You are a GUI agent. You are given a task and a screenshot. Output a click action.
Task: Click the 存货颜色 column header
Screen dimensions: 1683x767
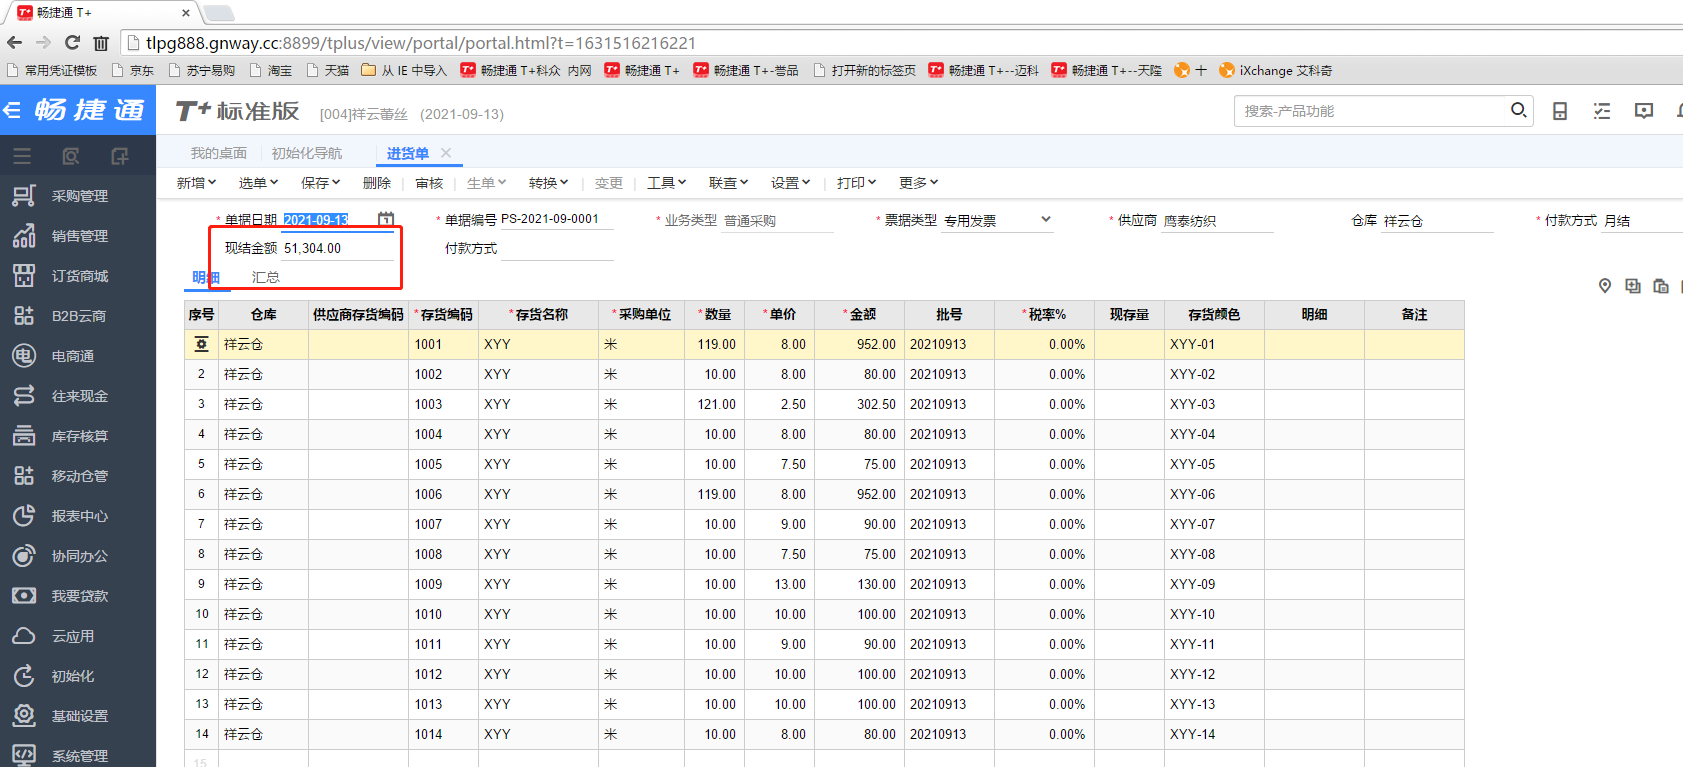(1214, 314)
